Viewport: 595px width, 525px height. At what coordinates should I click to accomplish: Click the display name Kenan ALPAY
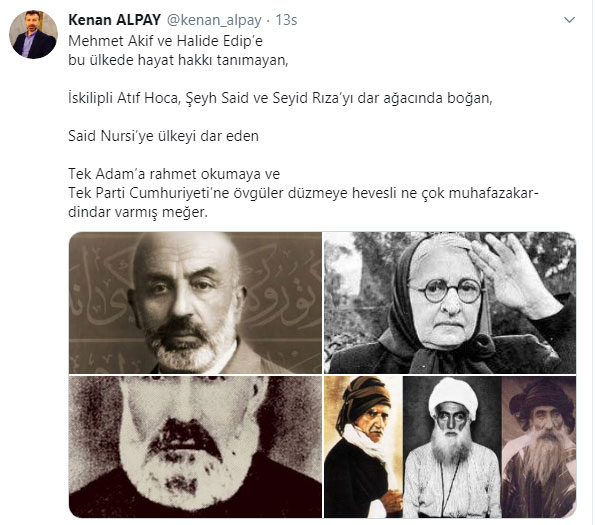(x=115, y=20)
